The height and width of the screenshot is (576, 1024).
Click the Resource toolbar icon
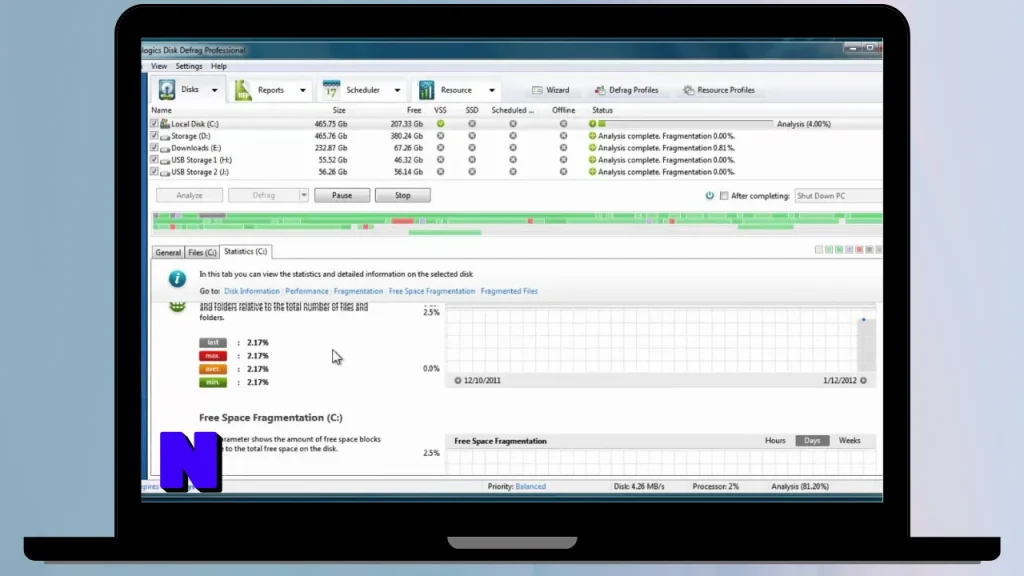tap(426, 89)
